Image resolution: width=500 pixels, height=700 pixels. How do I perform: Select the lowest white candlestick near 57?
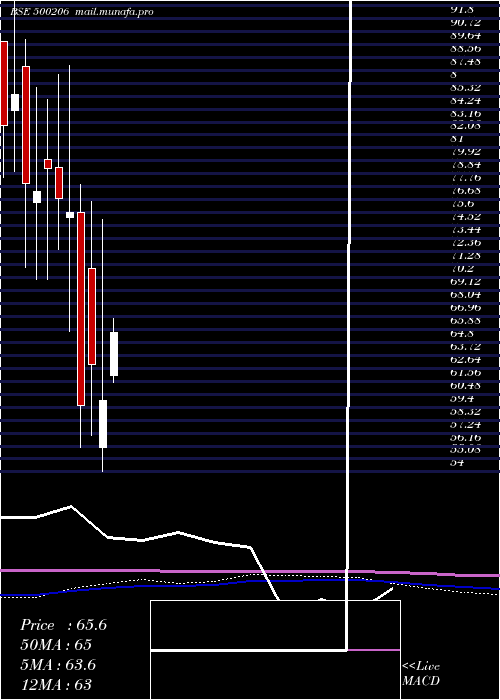click(103, 424)
